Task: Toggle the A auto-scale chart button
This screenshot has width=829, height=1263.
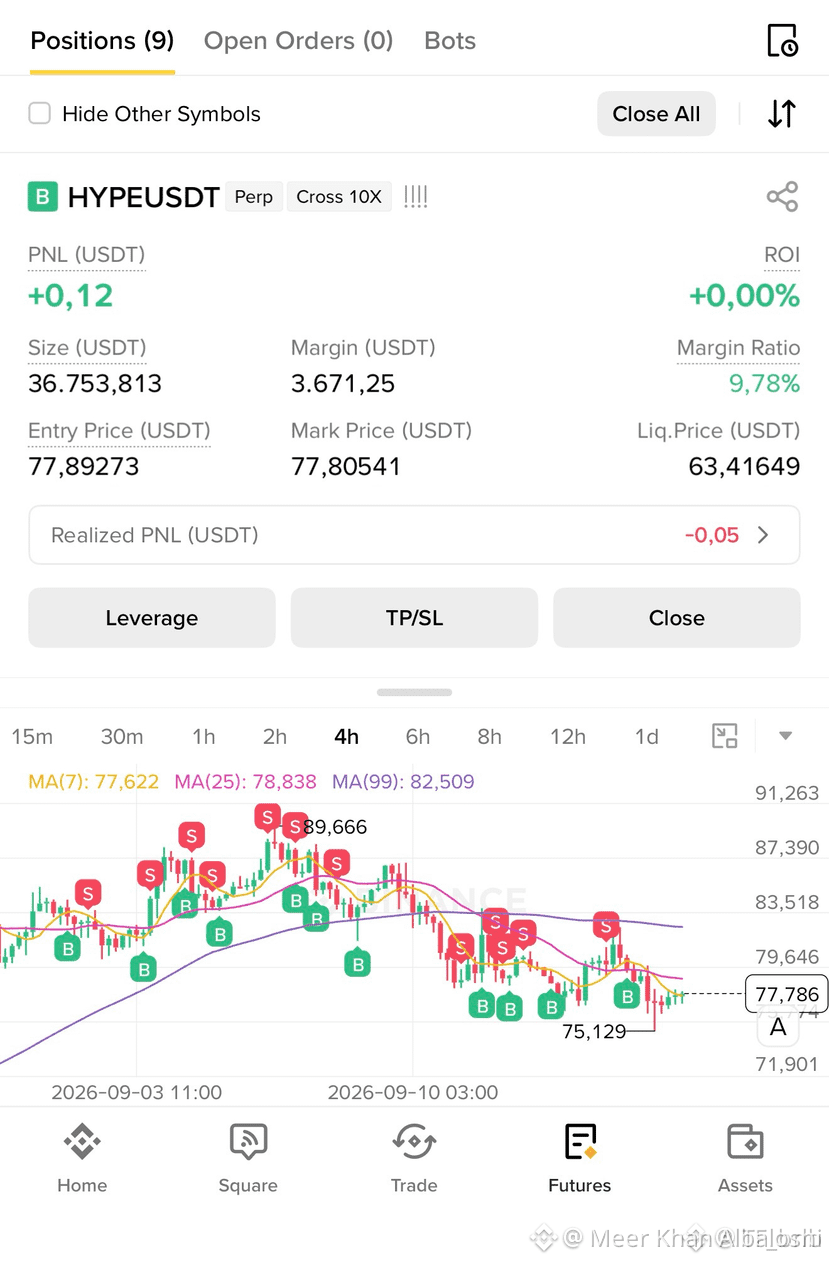Action: [778, 1027]
